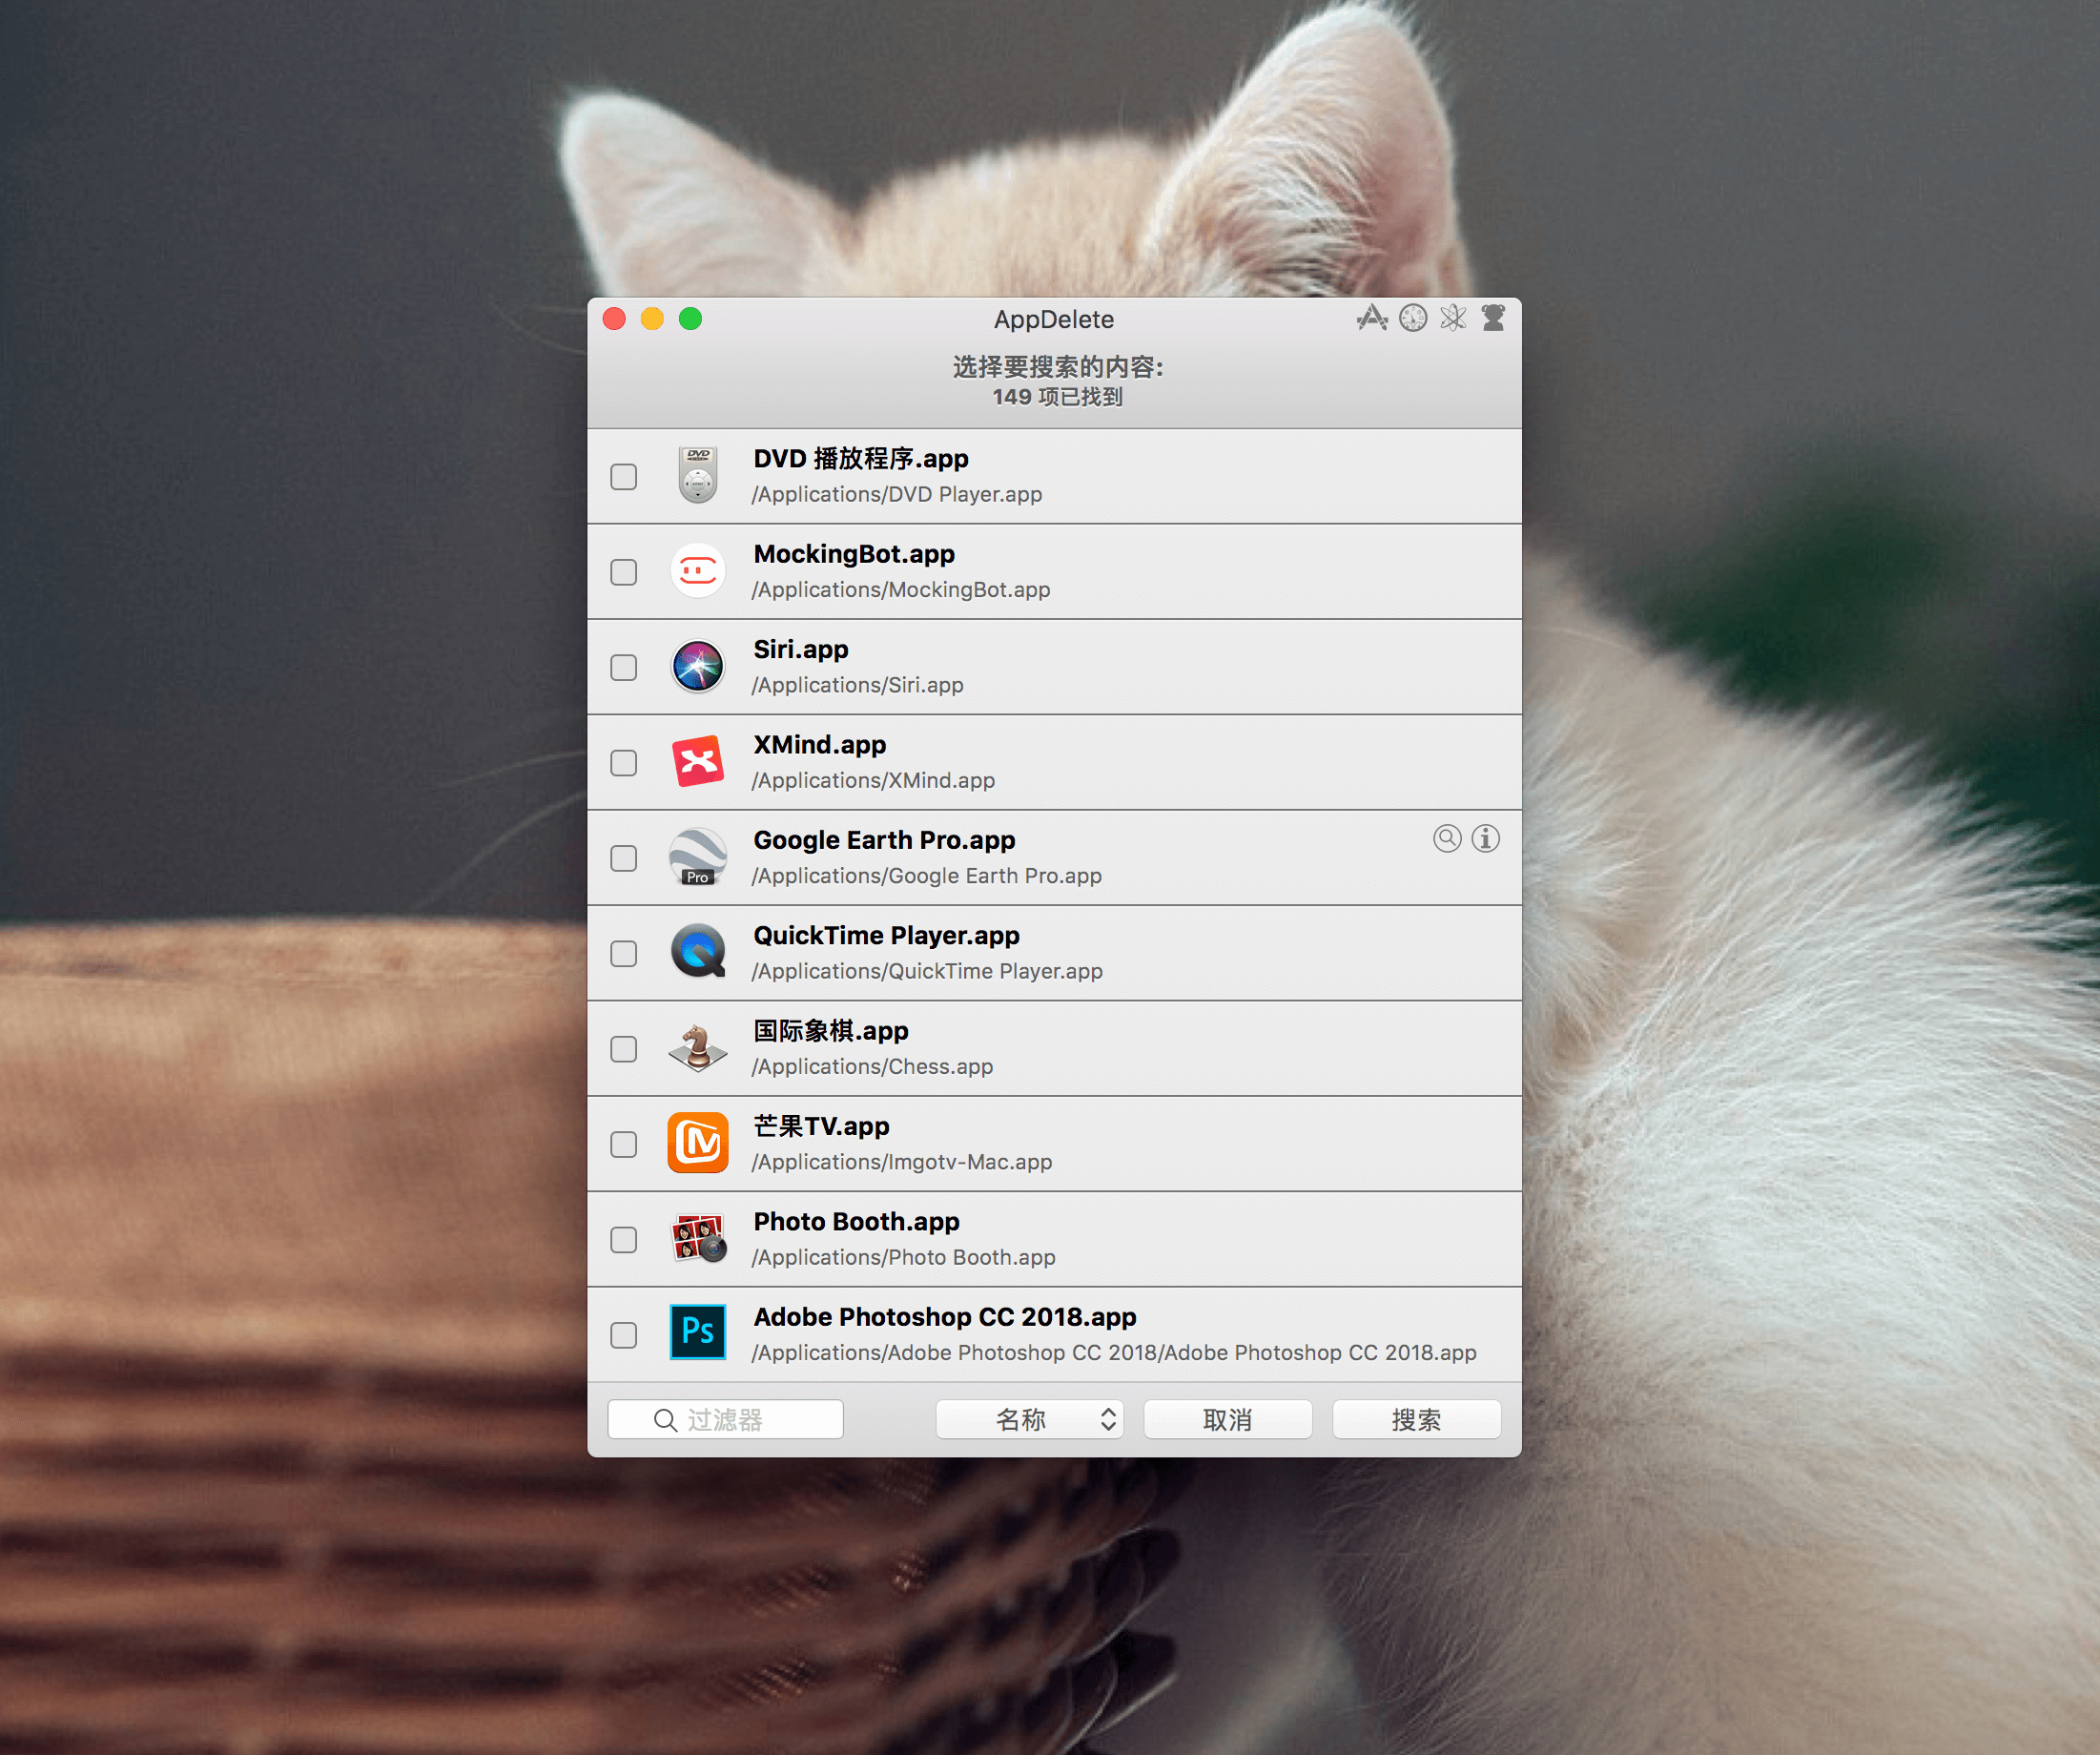Click the 取消 button
Image resolution: width=2100 pixels, height=1755 pixels.
tap(1228, 1419)
